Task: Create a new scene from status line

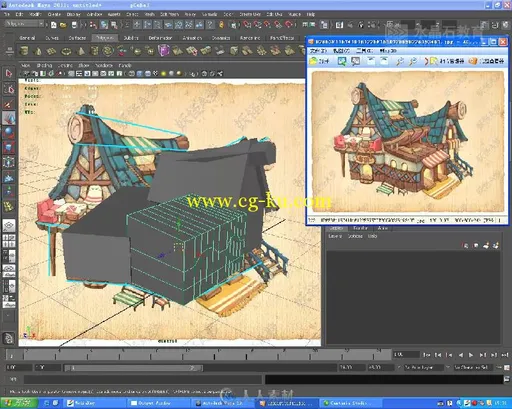Action: [54, 25]
